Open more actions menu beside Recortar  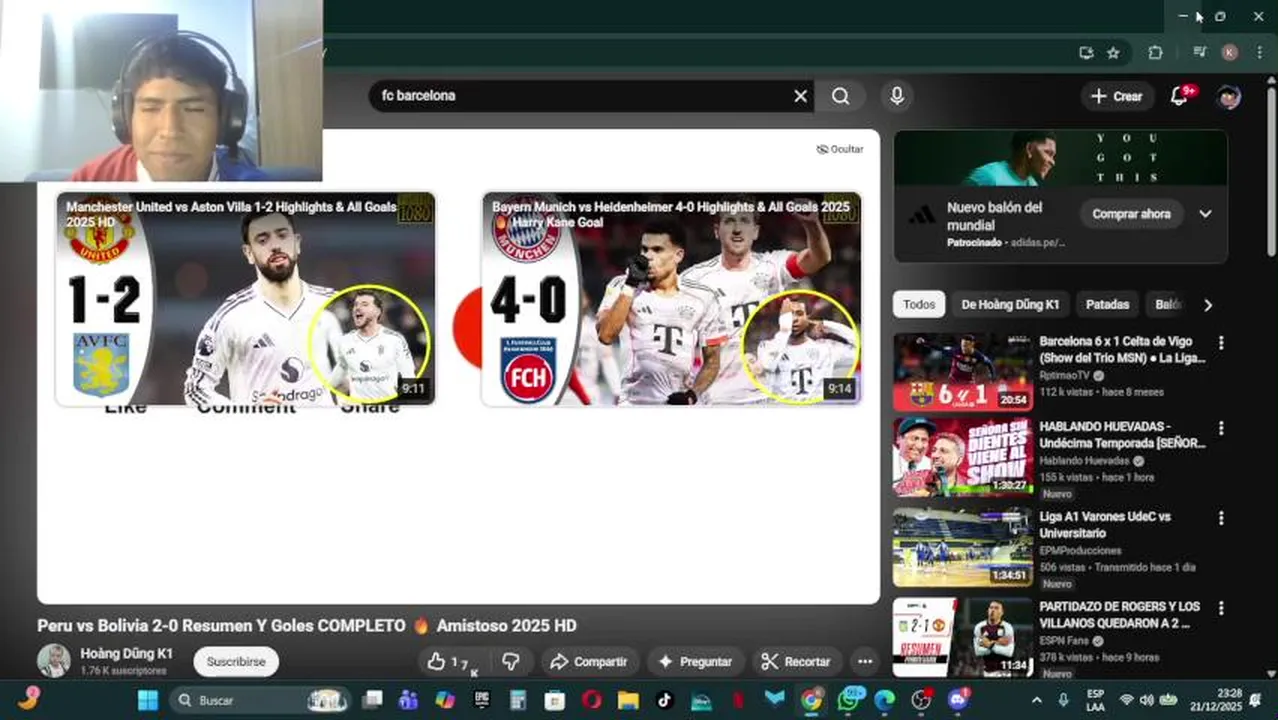(865, 662)
